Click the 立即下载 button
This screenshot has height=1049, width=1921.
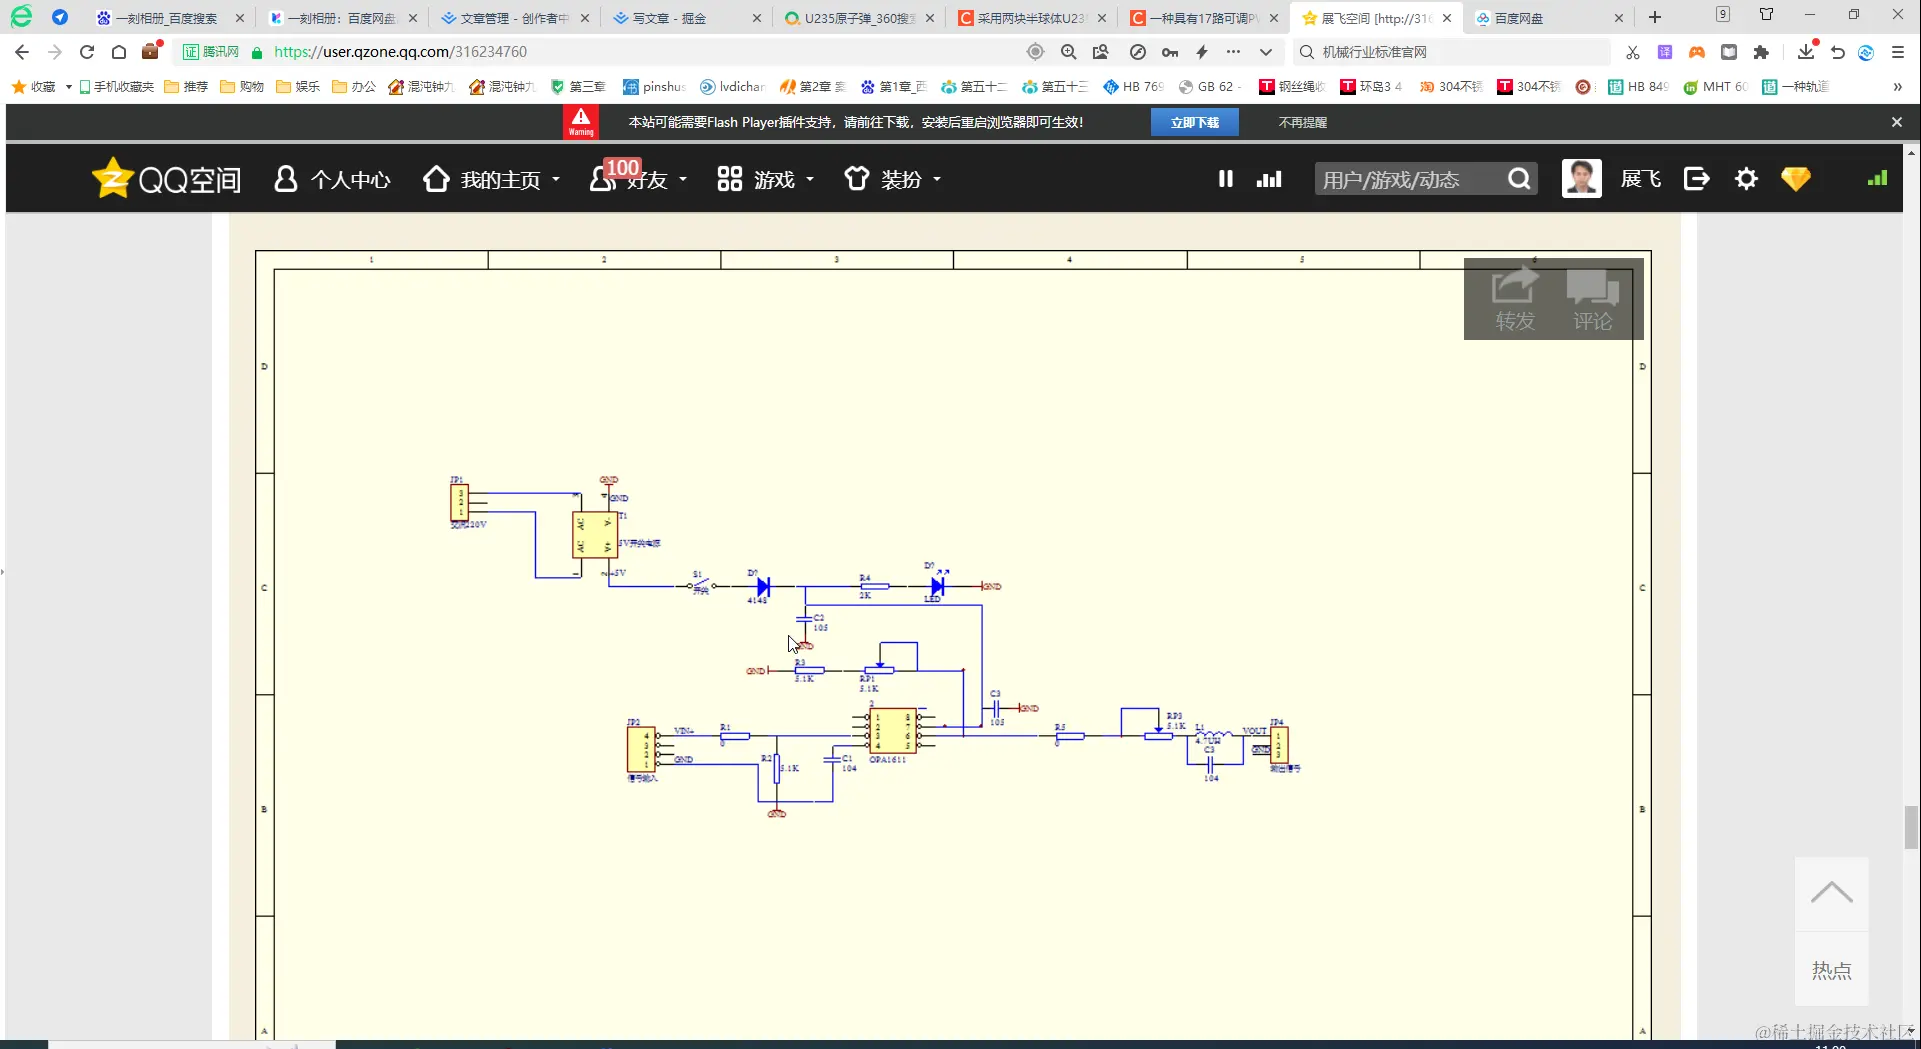pyautogui.click(x=1195, y=122)
